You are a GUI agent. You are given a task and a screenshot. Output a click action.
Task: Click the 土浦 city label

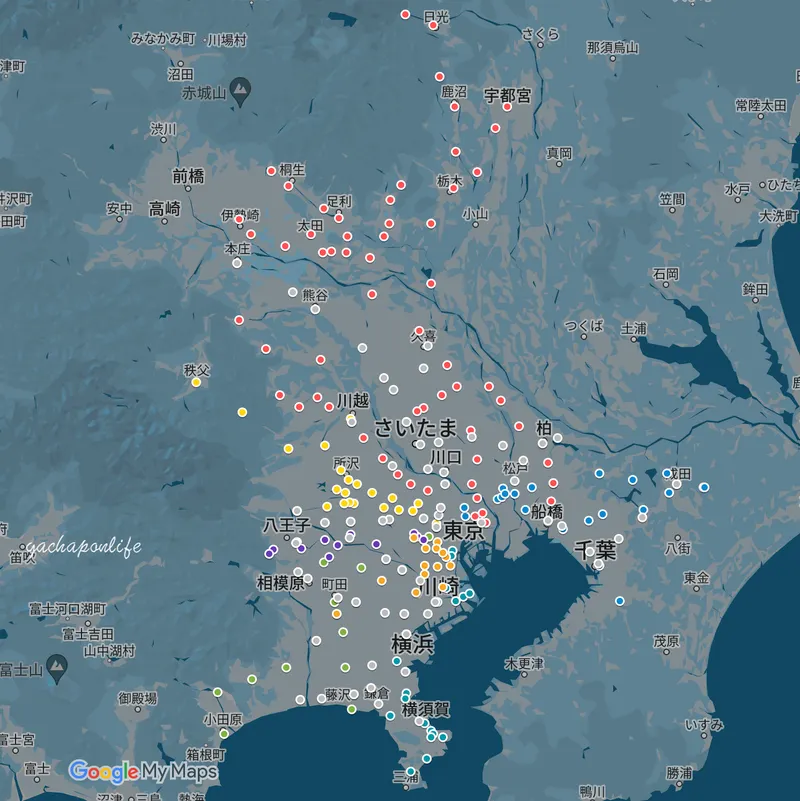[633, 328]
